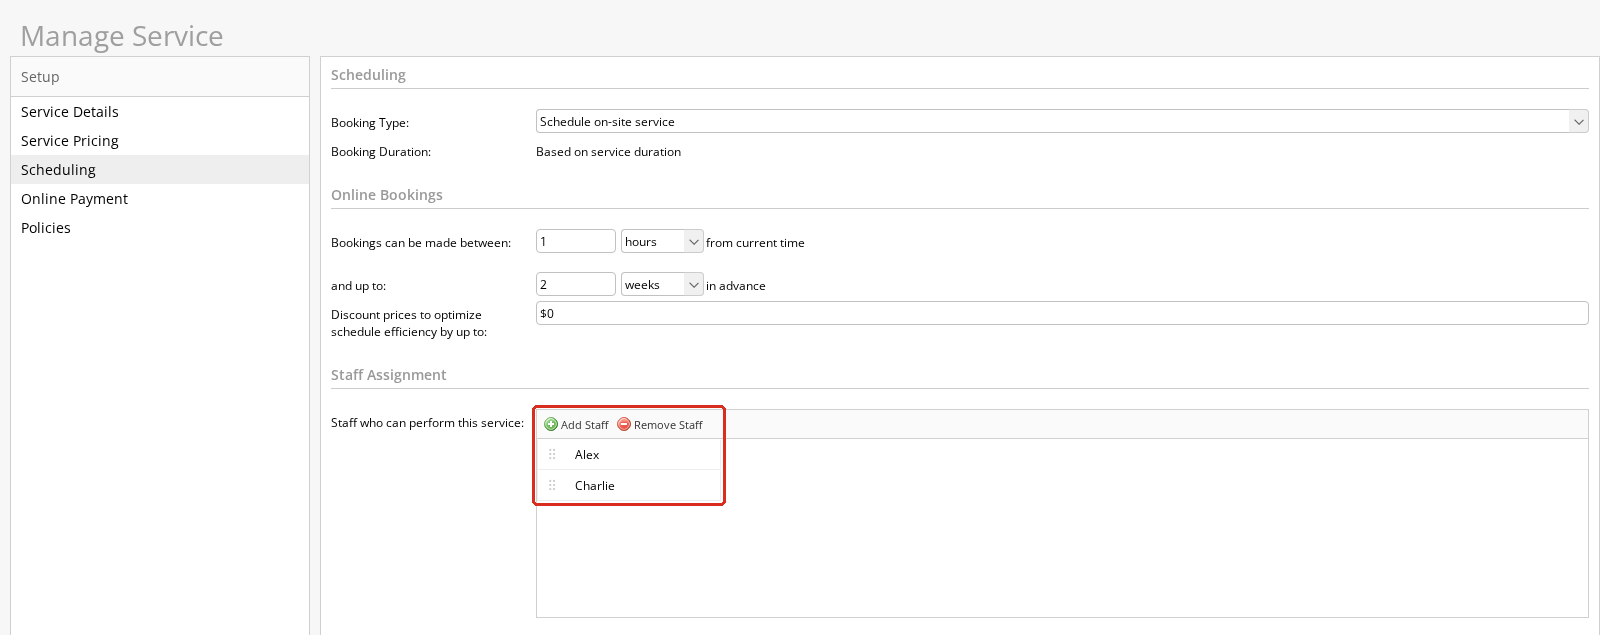Click the Online Bookings section heading
This screenshot has height=635, width=1600.
[387, 195]
